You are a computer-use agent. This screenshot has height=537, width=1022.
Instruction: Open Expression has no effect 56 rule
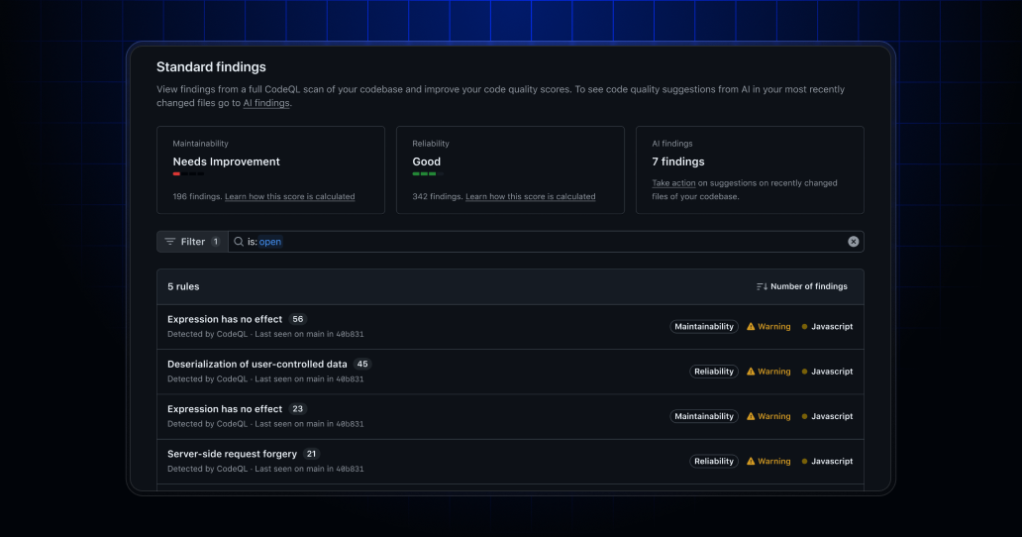pyautogui.click(x=225, y=319)
